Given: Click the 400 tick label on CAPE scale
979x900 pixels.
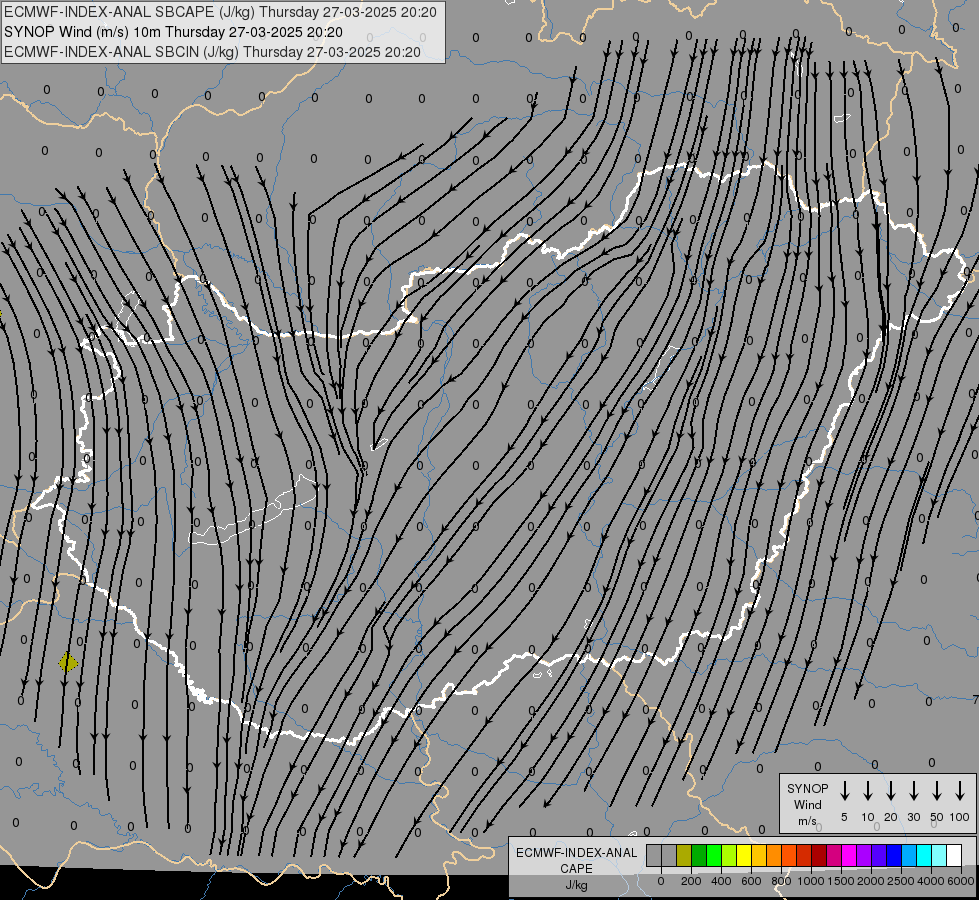Looking at the screenshot, I should tap(721, 881).
